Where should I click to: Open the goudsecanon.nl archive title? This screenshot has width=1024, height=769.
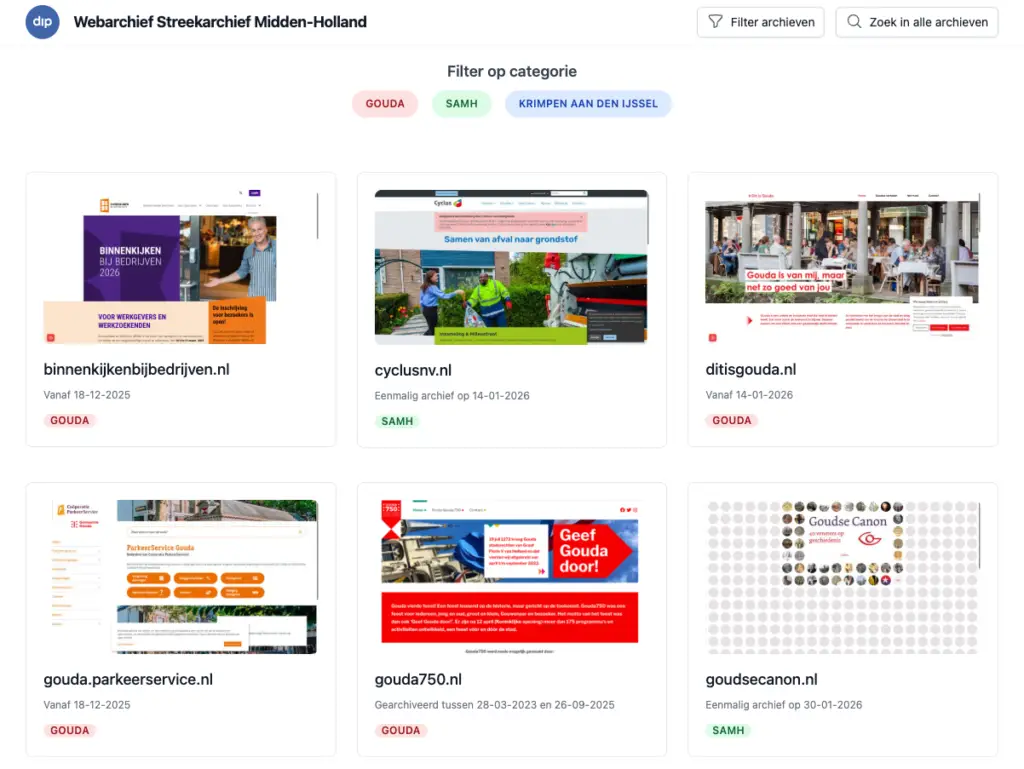(761, 680)
